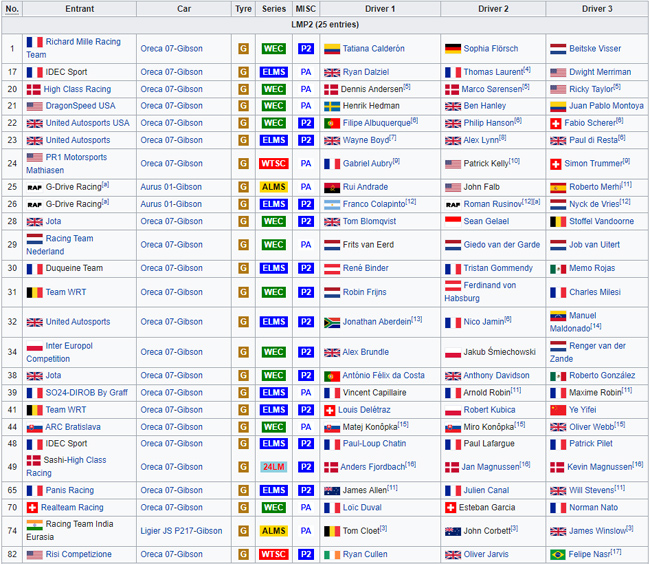Image resolution: width=650 pixels, height=564 pixels.
Task: Click the Irish flag beside Ryan Cullen
Action: point(332,554)
